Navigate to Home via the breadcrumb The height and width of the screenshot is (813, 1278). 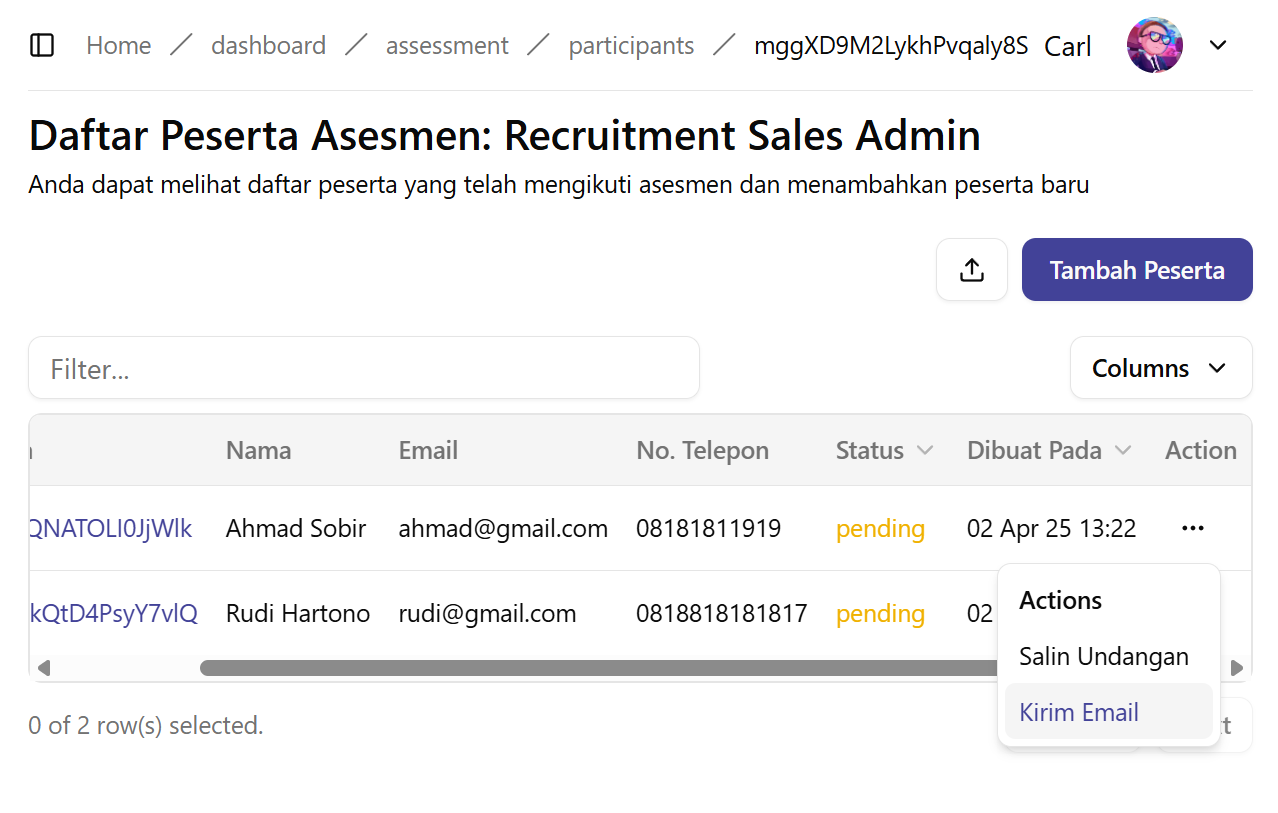[x=118, y=45]
